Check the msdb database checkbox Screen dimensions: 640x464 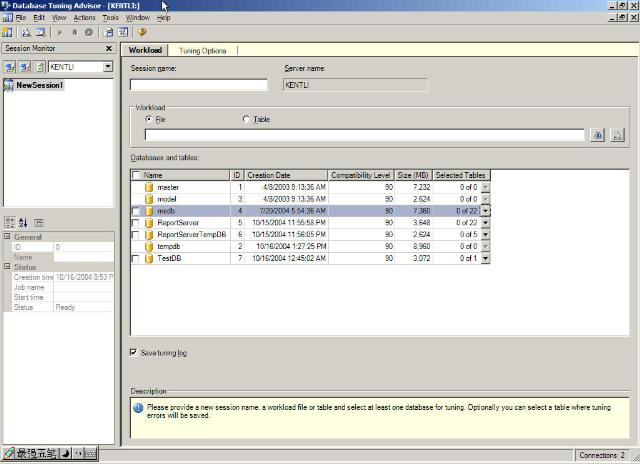(x=136, y=211)
